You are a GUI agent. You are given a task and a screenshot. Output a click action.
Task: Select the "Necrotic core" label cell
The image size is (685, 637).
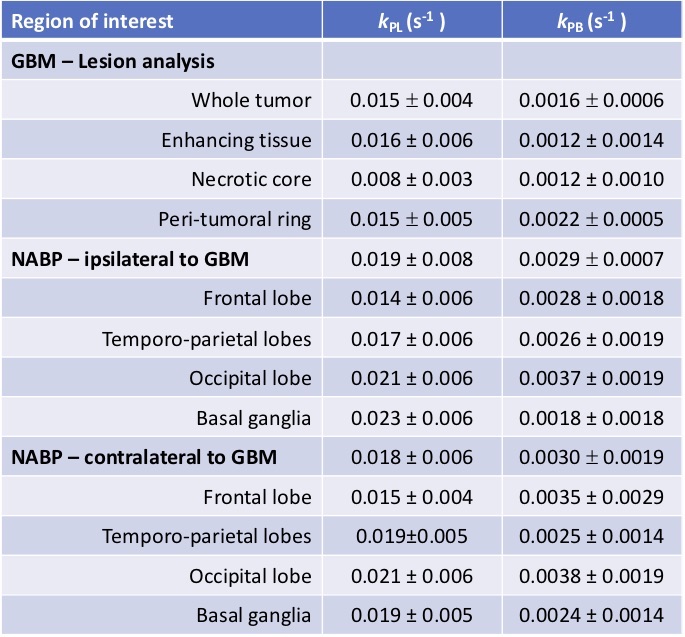251,180
